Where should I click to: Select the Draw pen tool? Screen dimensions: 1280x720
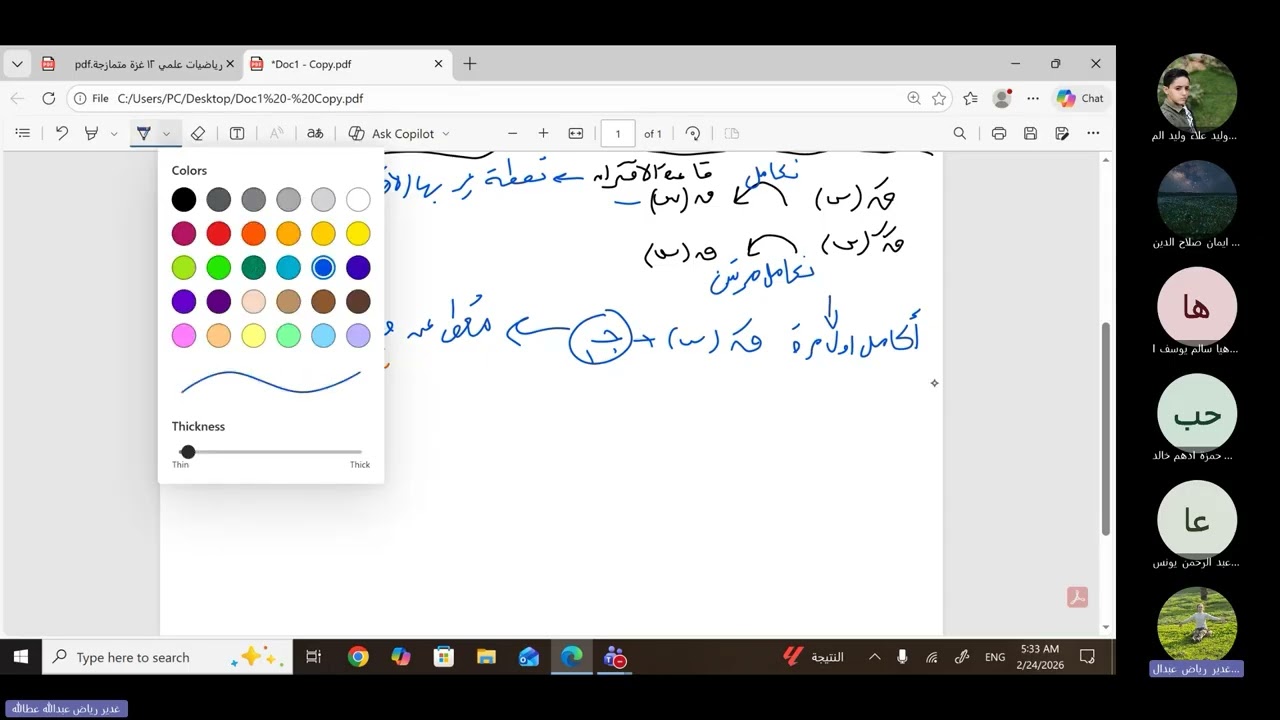coord(144,133)
